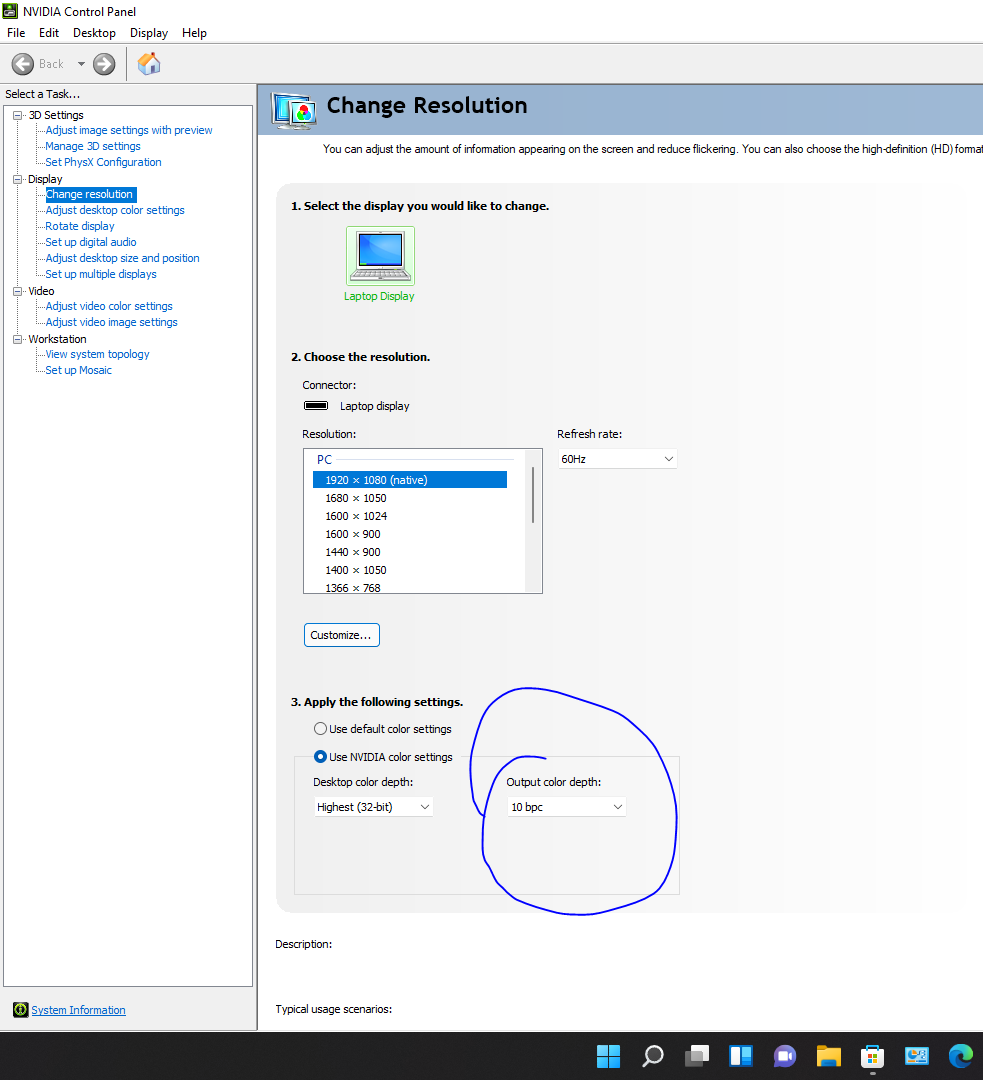Click the Back arrow button
The image size is (983, 1080).
(23, 64)
